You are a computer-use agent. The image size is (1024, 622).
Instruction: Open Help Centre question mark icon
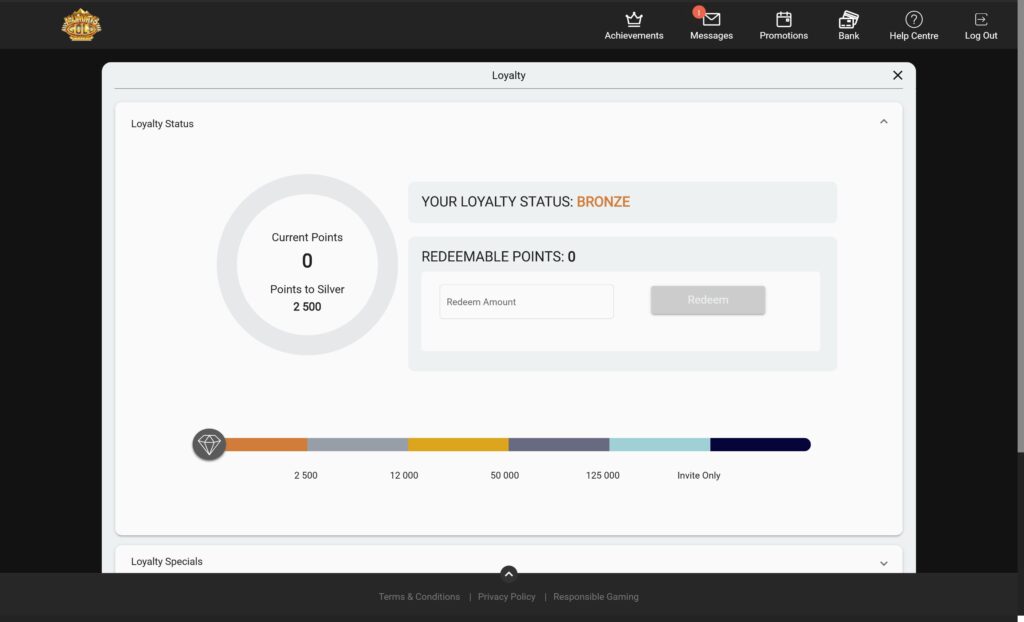pyautogui.click(x=913, y=20)
